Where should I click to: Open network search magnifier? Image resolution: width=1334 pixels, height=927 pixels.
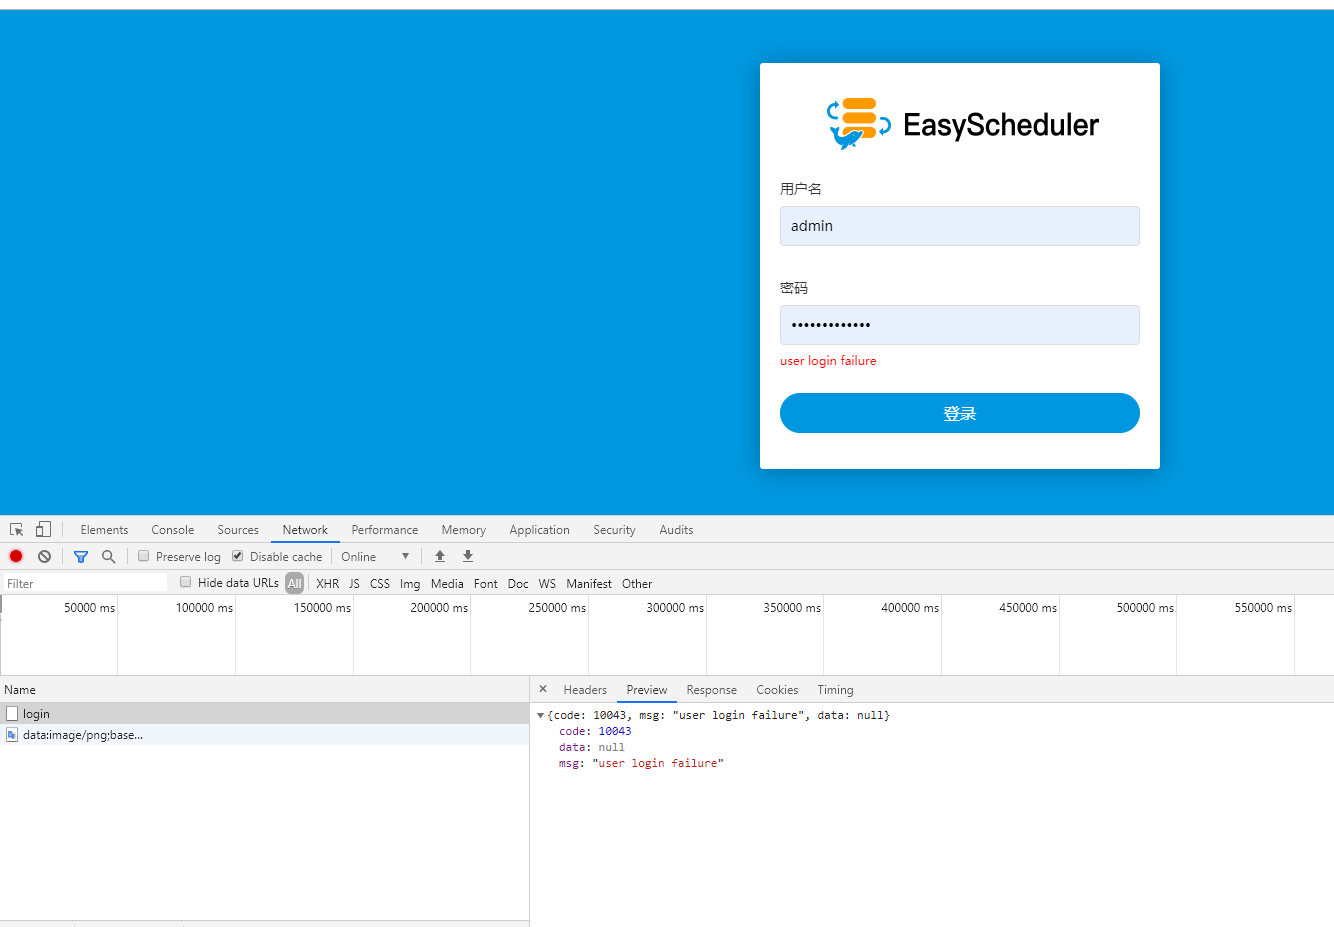pos(109,556)
